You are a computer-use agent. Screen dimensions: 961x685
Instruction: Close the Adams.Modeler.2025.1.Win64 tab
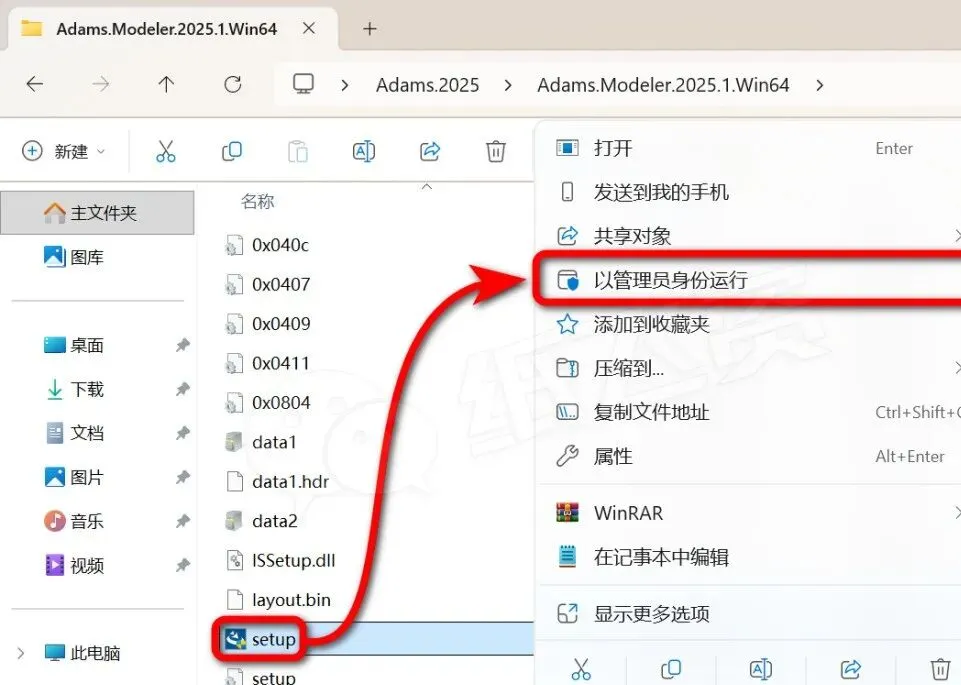(x=310, y=28)
